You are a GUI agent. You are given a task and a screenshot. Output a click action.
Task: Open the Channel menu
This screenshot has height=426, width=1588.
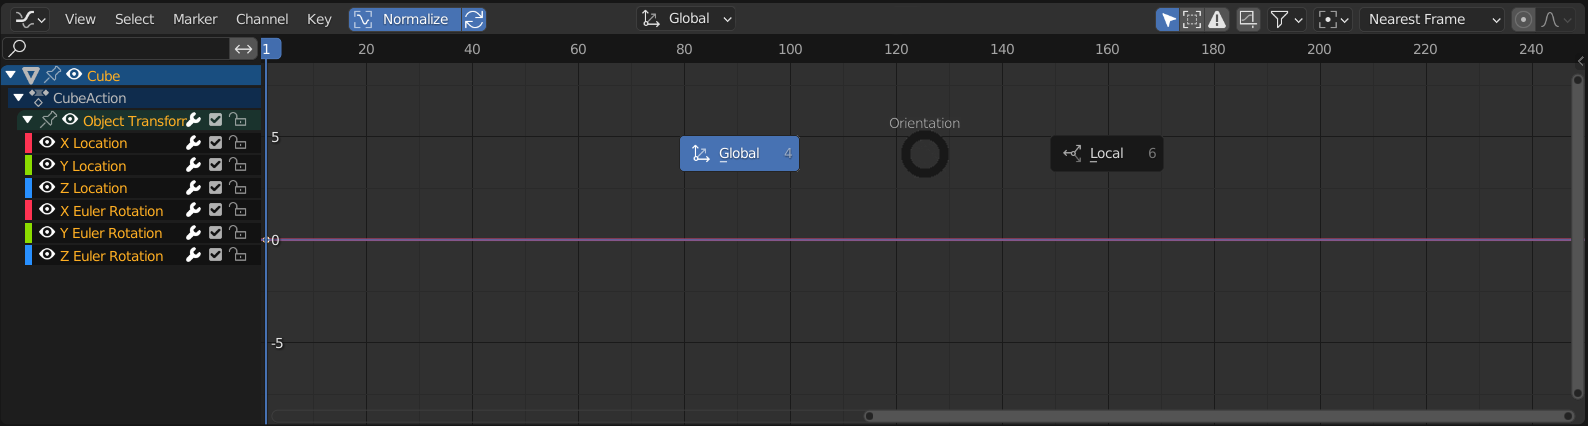click(262, 19)
